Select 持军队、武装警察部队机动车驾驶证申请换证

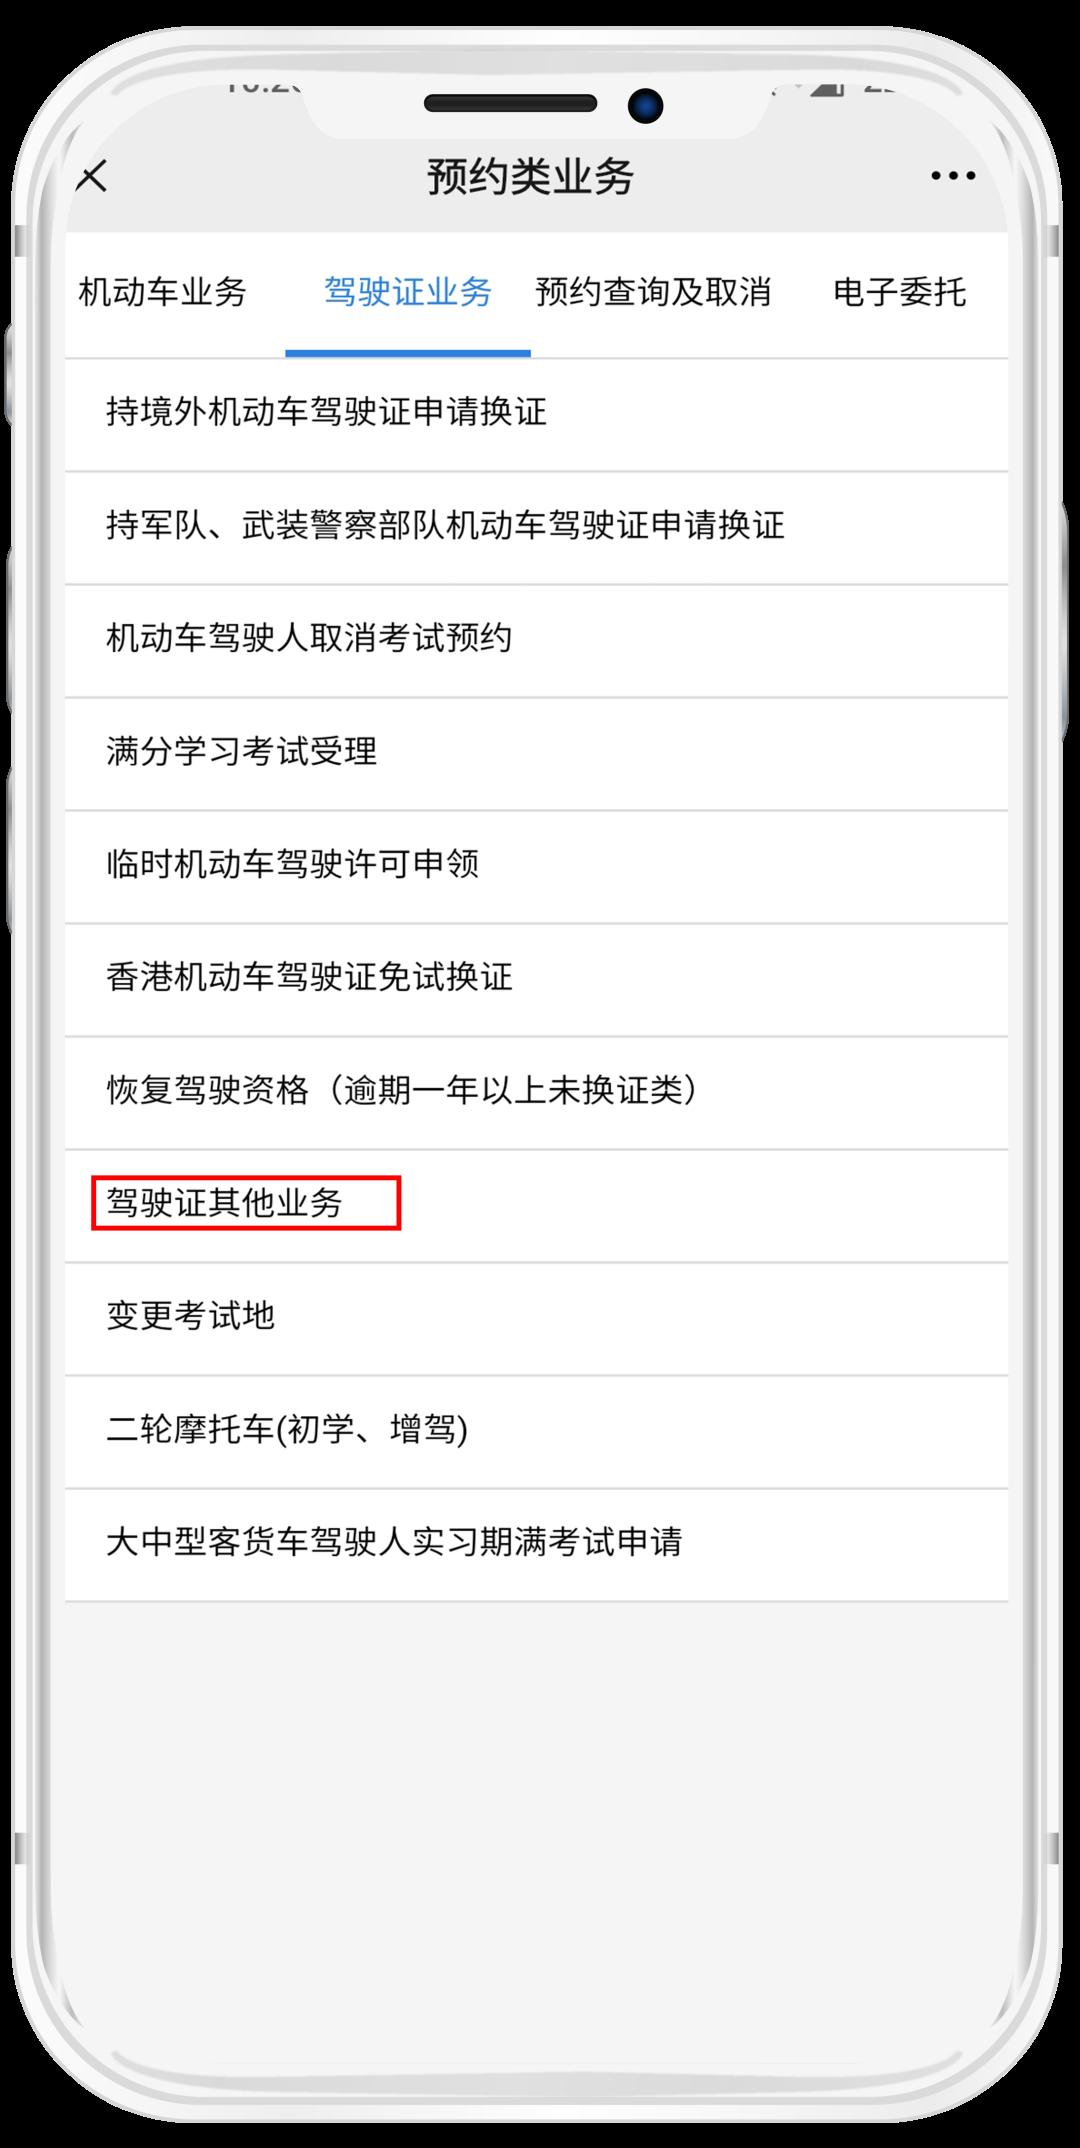536,526
